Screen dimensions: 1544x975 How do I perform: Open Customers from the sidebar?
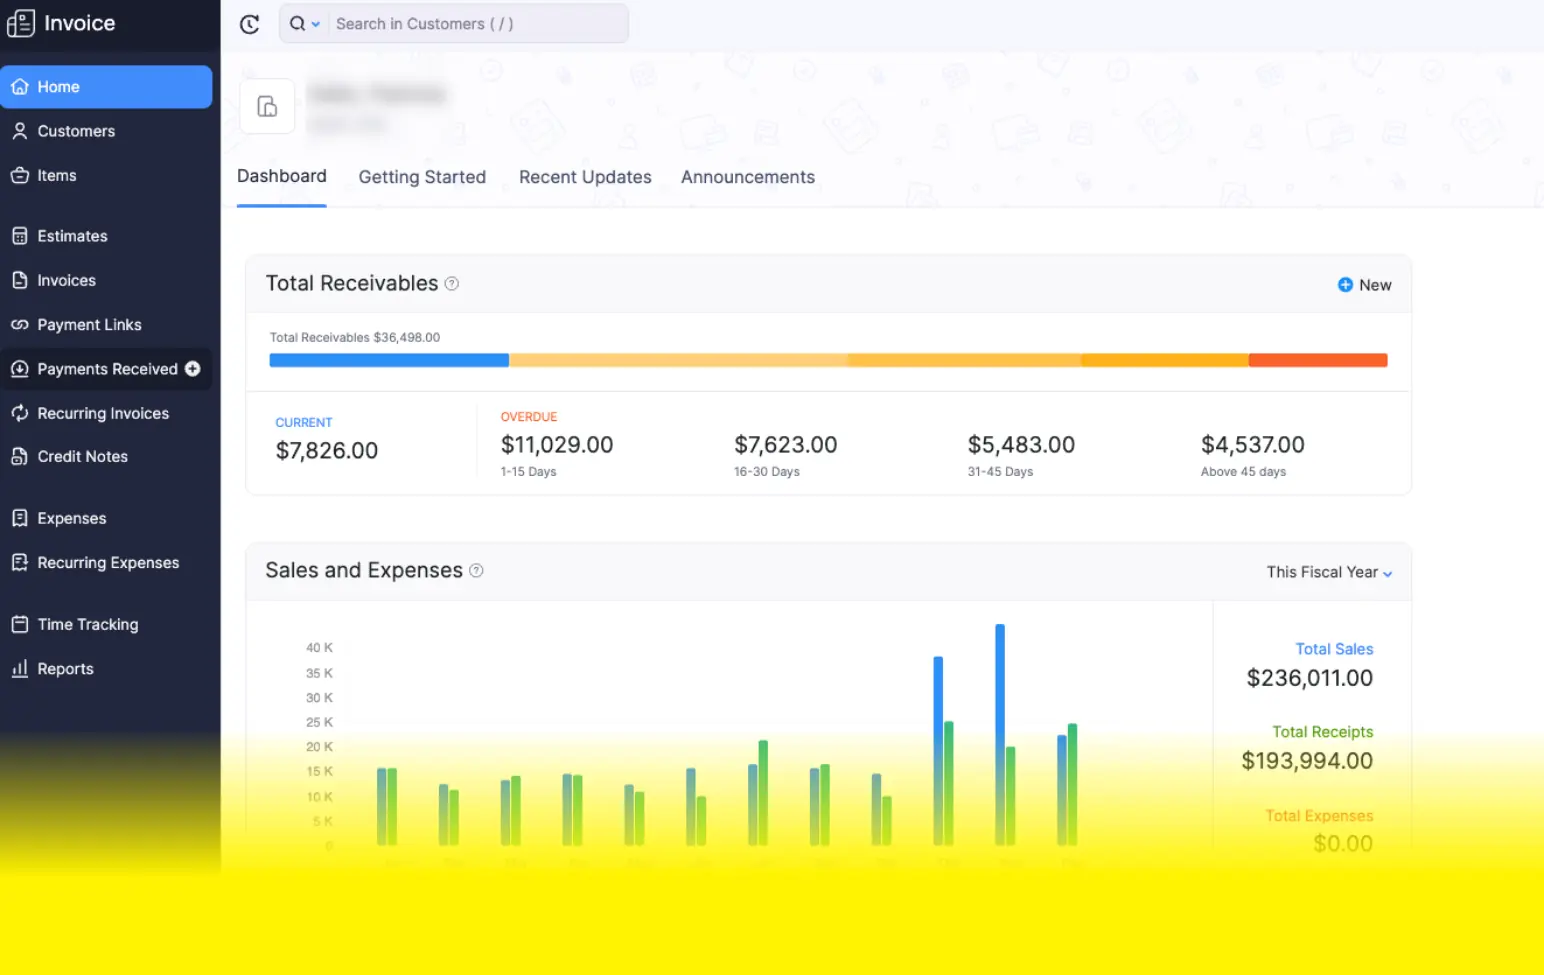click(x=76, y=131)
